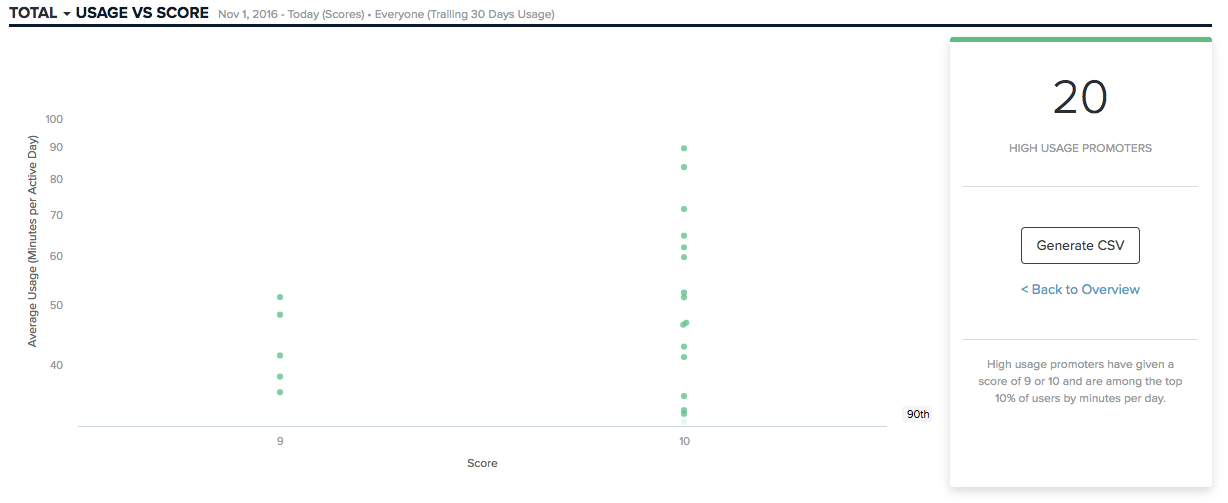Click the y-axis value 40

click(x=56, y=365)
